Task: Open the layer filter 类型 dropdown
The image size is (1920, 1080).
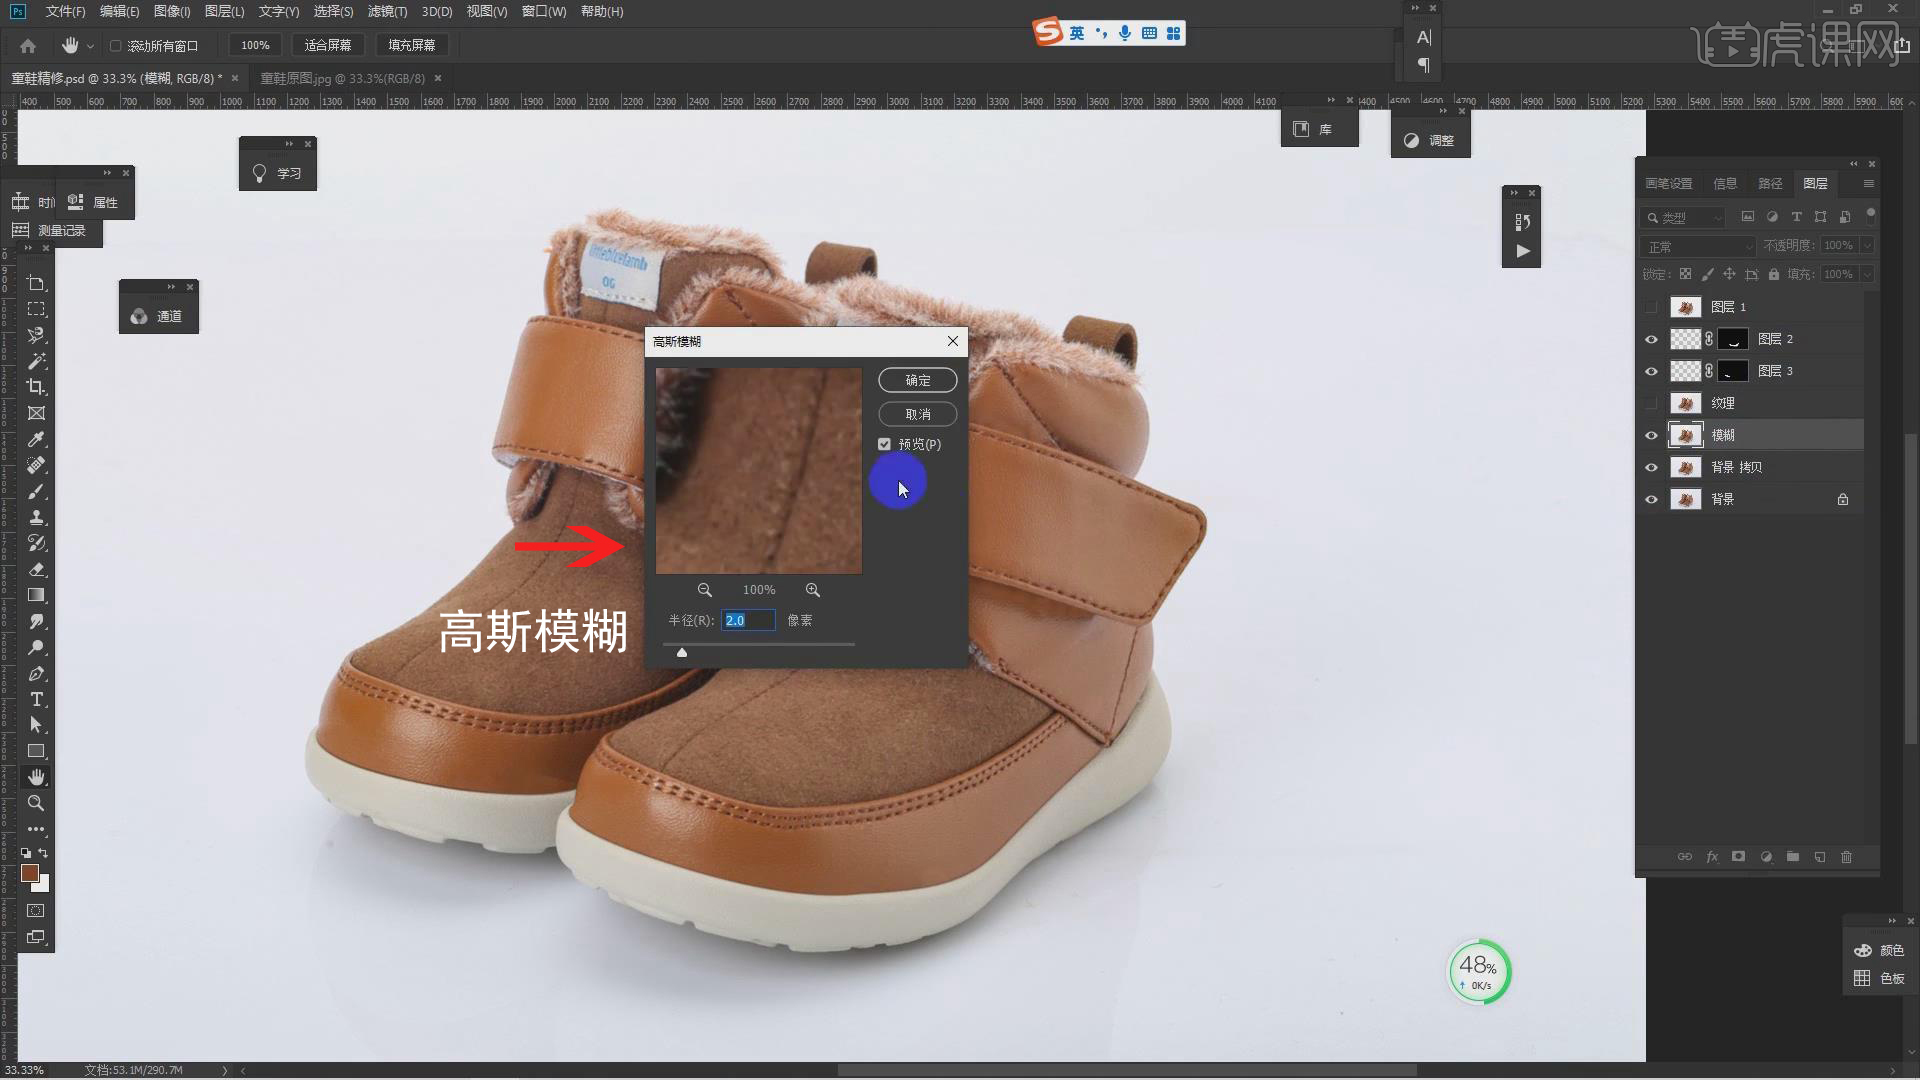Action: coord(1685,217)
